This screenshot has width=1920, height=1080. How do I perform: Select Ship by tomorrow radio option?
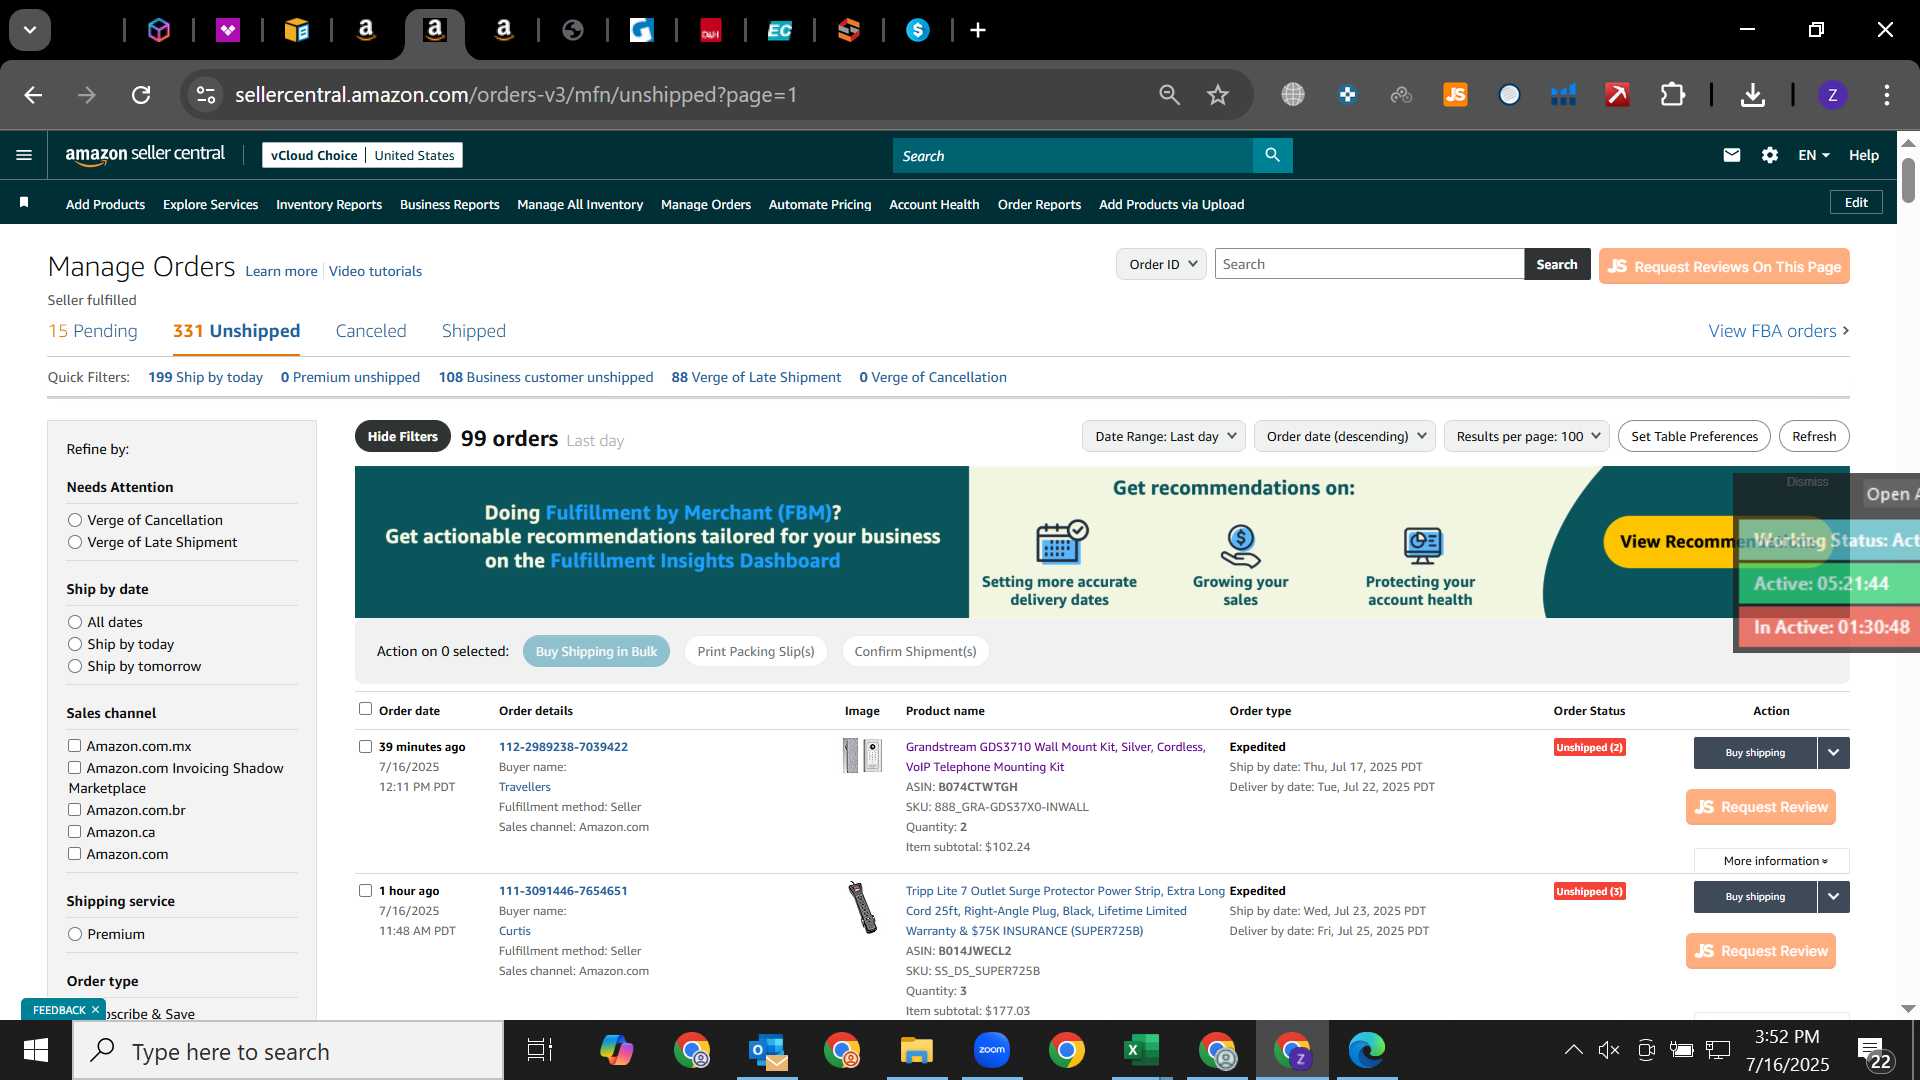[x=75, y=666]
